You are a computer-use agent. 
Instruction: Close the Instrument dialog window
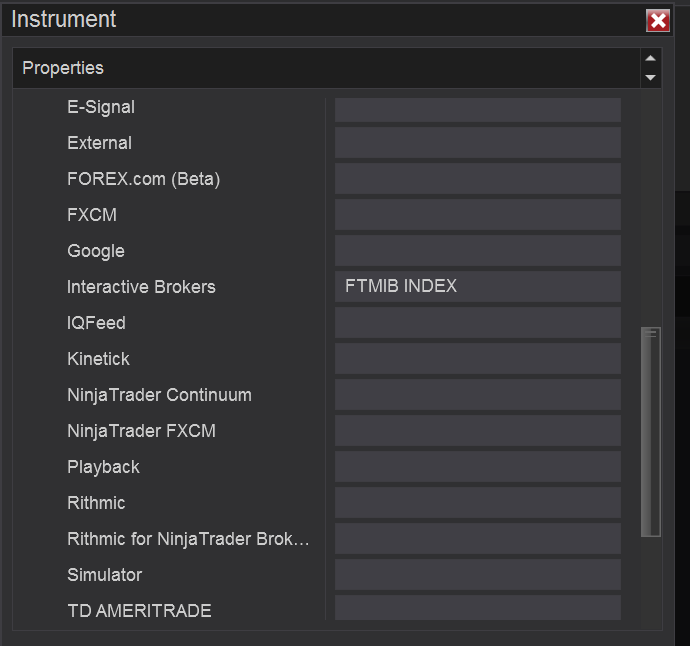tap(658, 21)
